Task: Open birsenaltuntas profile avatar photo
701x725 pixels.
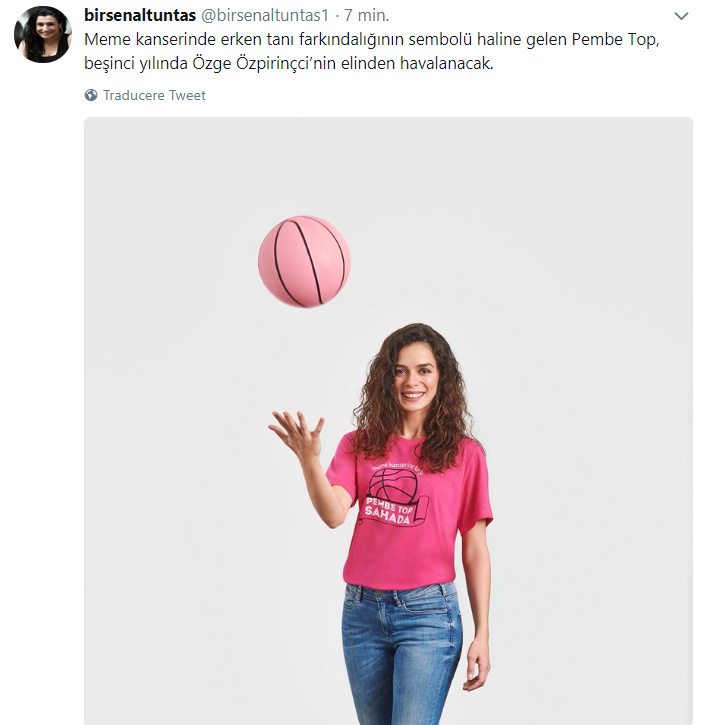Action: click(x=43, y=34)
